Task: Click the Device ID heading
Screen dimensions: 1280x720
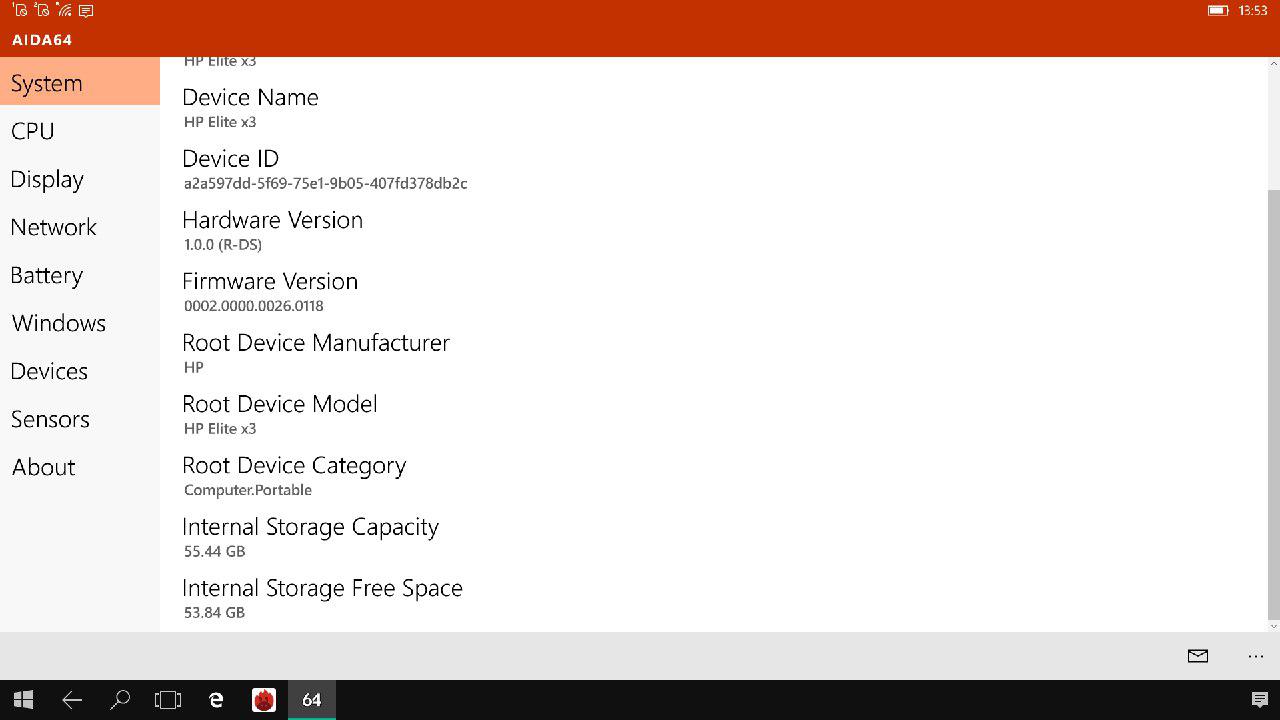Action: (230, 159)
